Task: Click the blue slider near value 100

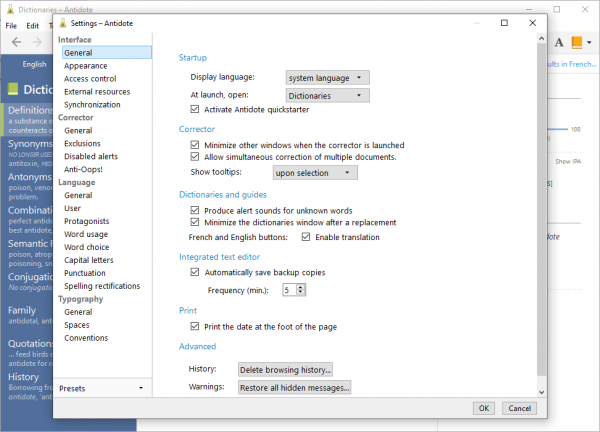Action: pos(558,129)
